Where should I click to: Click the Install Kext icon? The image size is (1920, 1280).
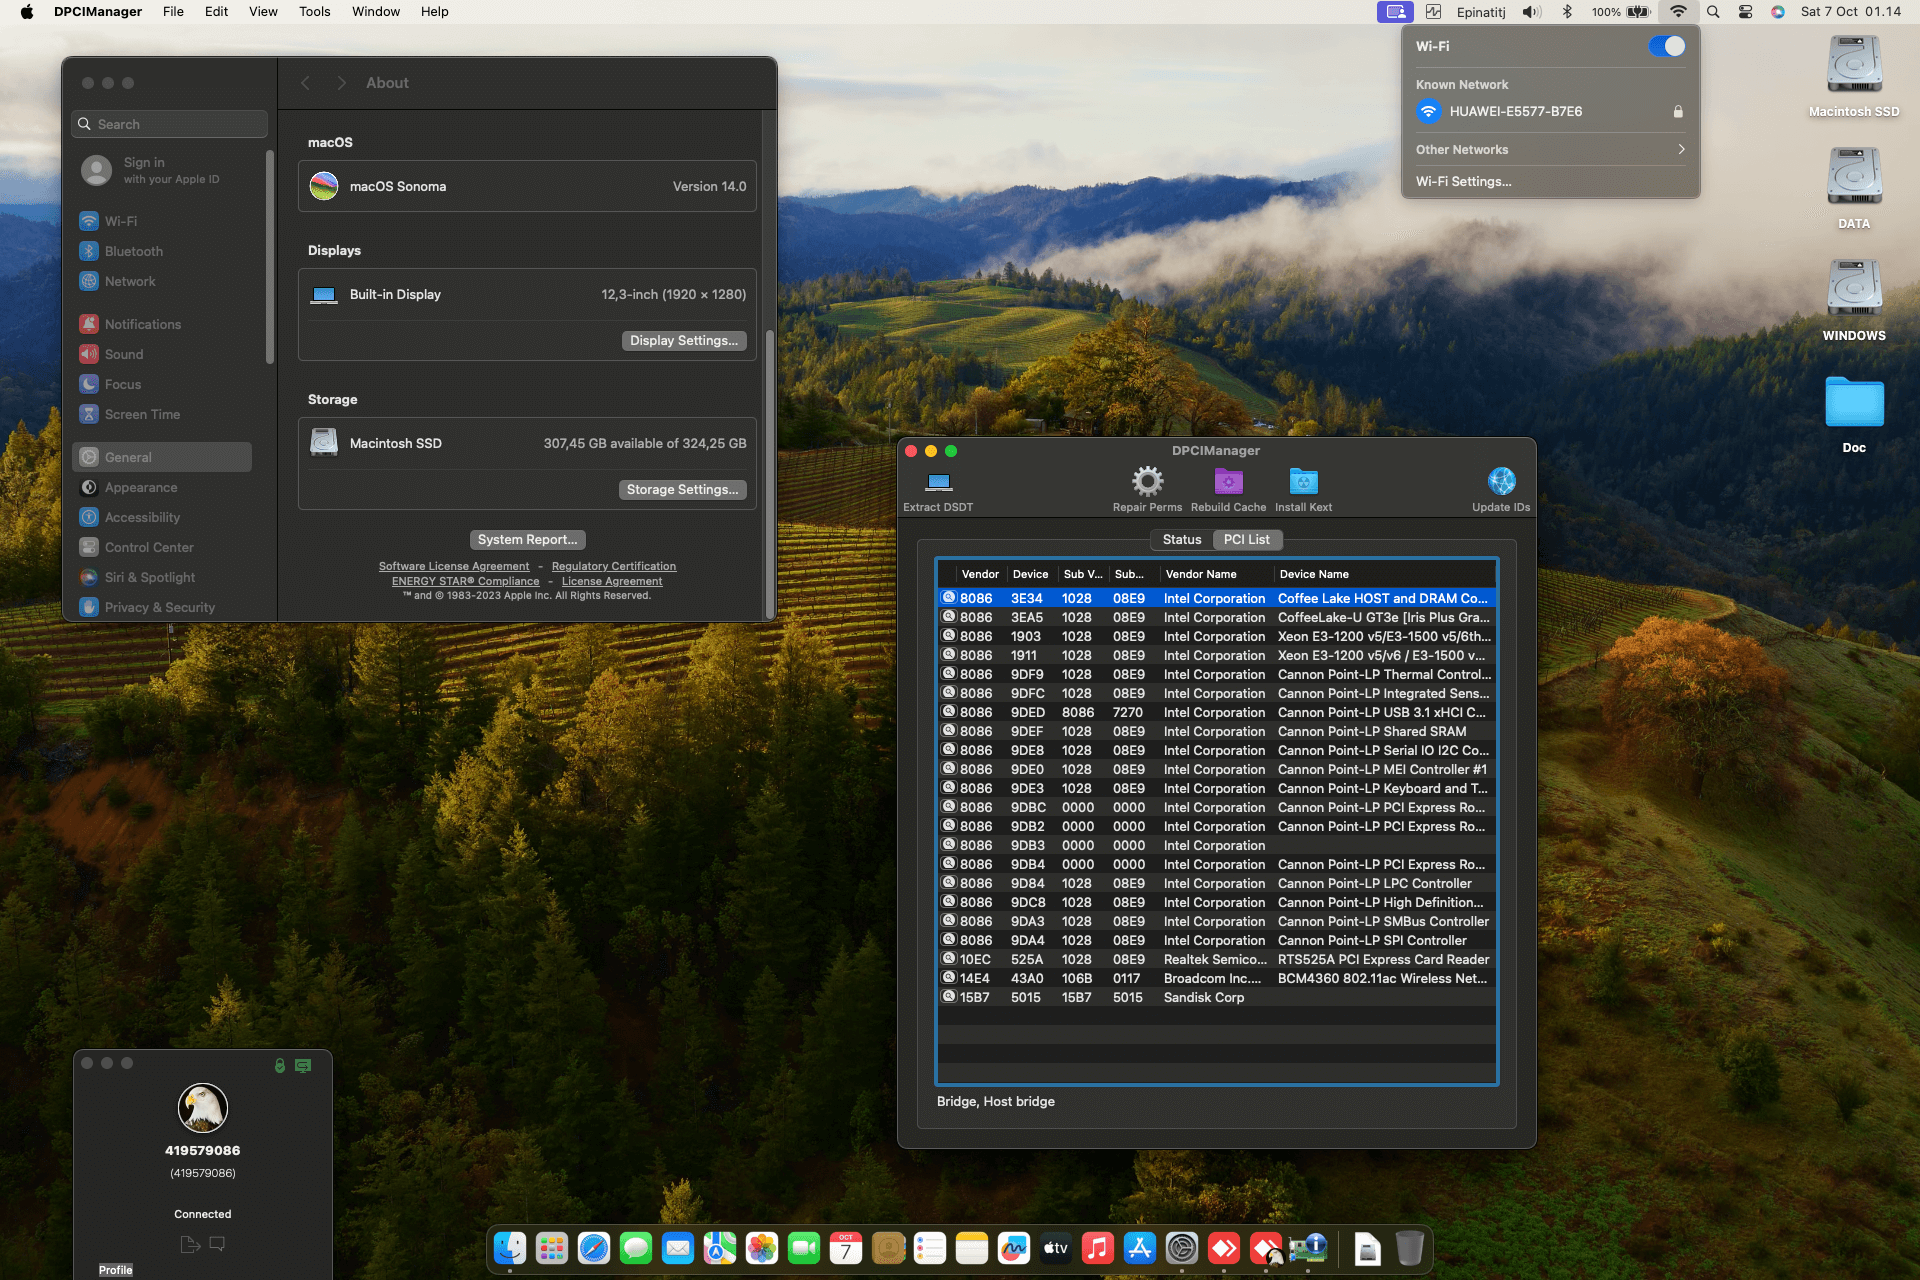pos(1303,482)
